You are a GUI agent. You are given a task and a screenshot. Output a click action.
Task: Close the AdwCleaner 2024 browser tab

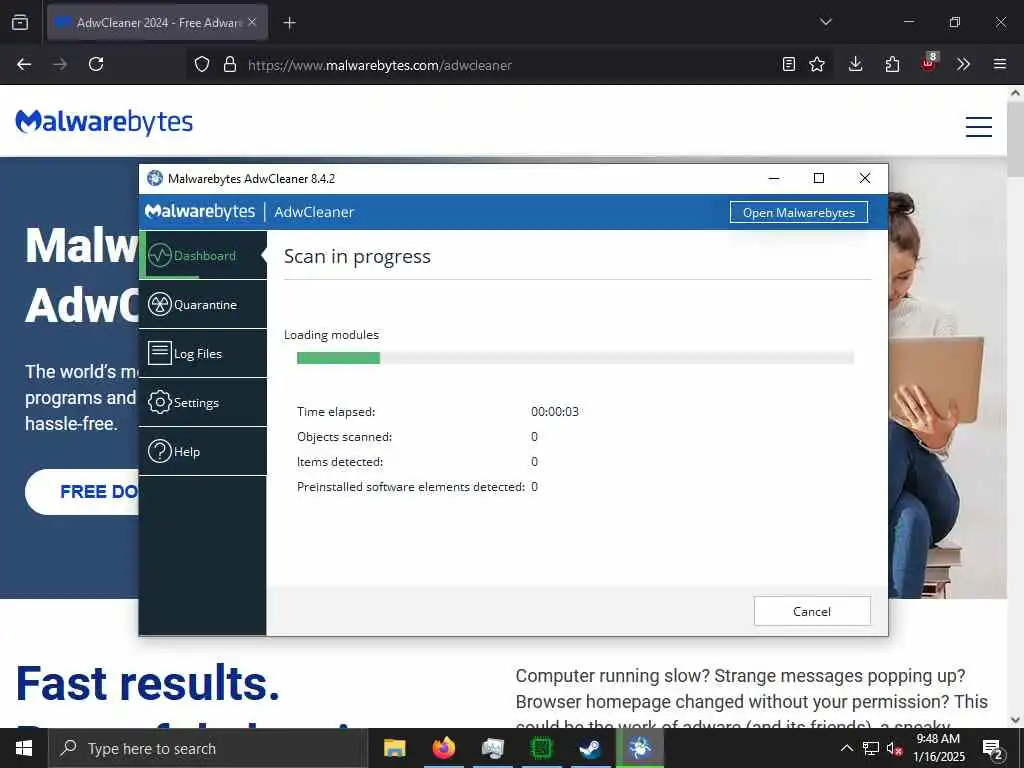pos(252,22)
